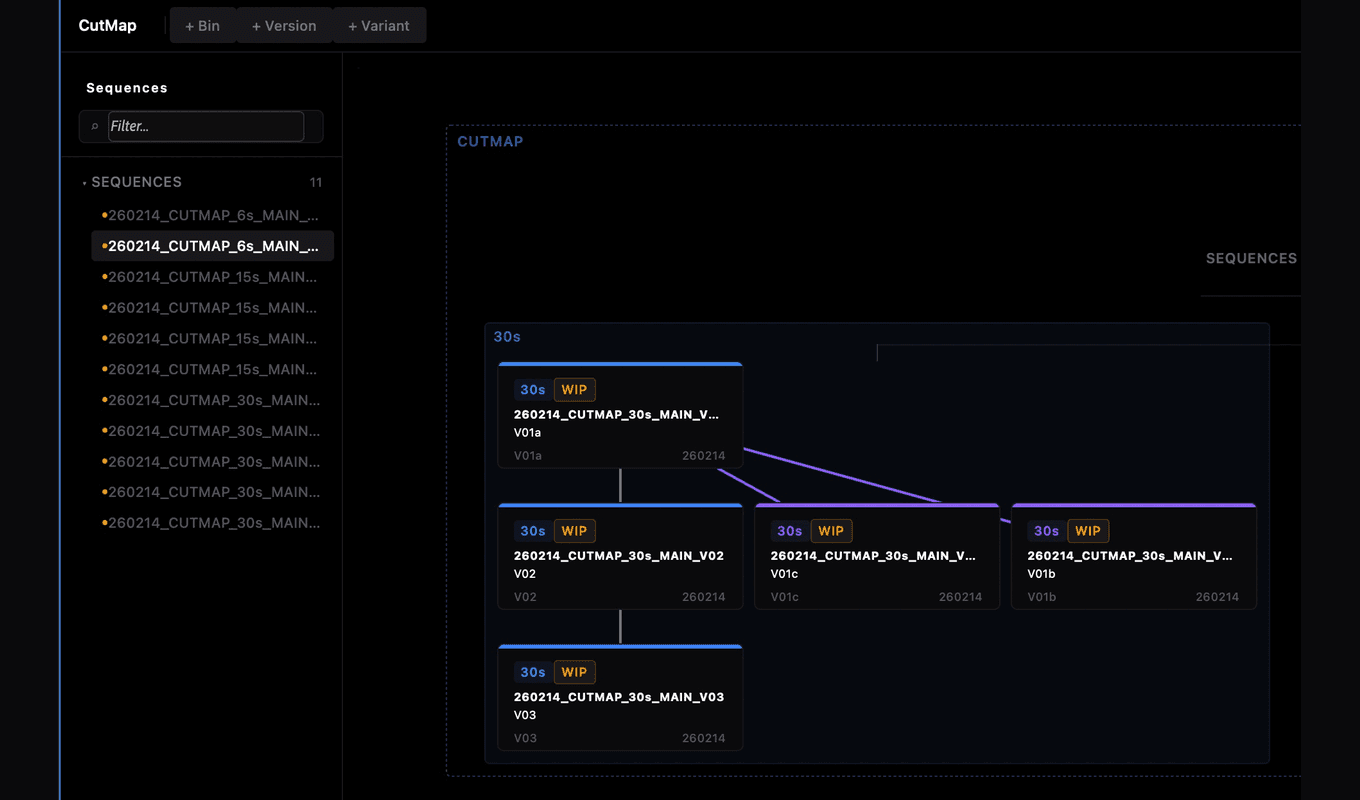Select the last 30s MAIN sequence in the list
This screenshot has width=1360, height=800.
tap(212, 523)
